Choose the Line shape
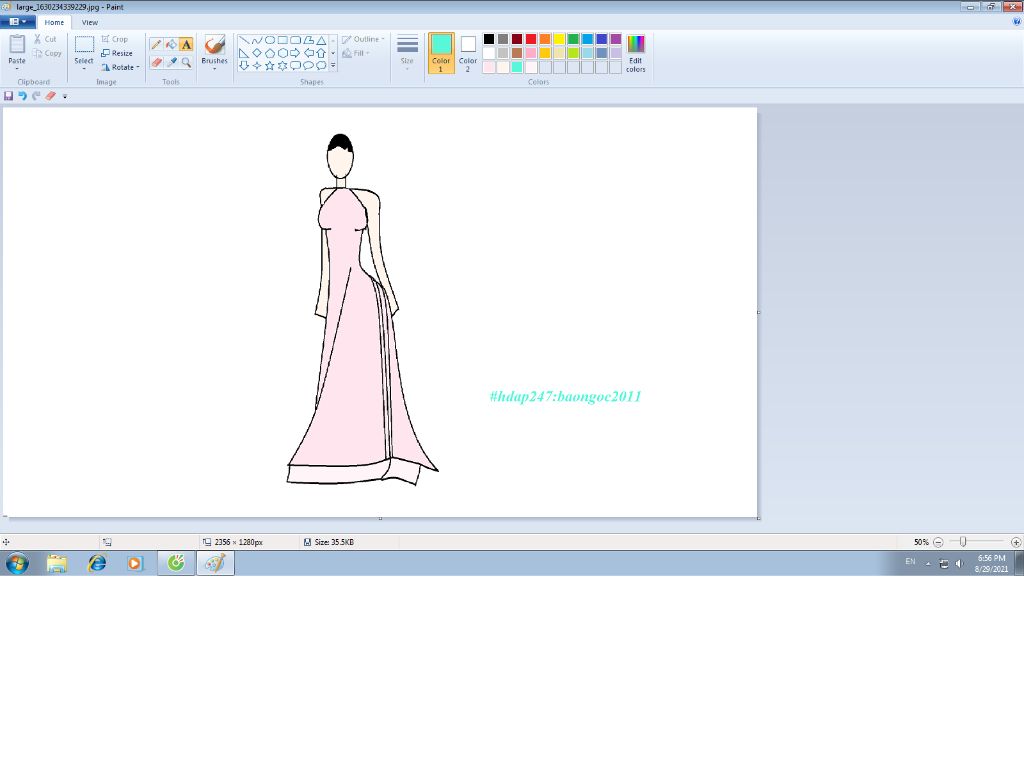 (x=244, y=40)
